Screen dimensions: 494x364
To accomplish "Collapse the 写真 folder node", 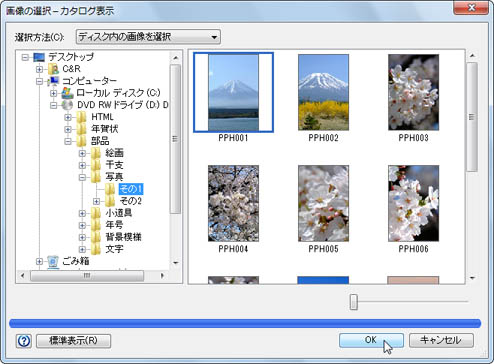I will (x=82, y=177).
